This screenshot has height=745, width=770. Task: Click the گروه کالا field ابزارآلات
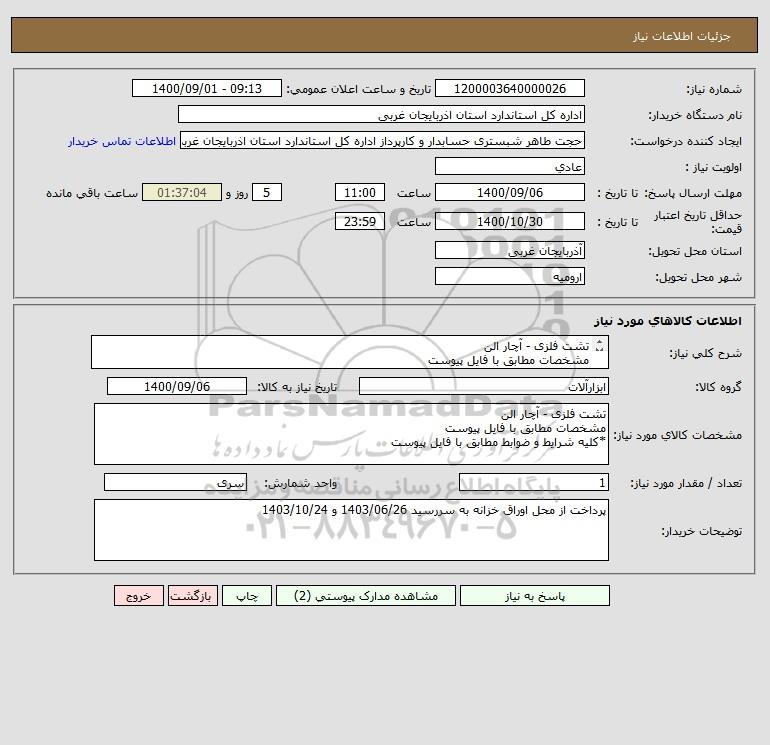coord(484,386)
